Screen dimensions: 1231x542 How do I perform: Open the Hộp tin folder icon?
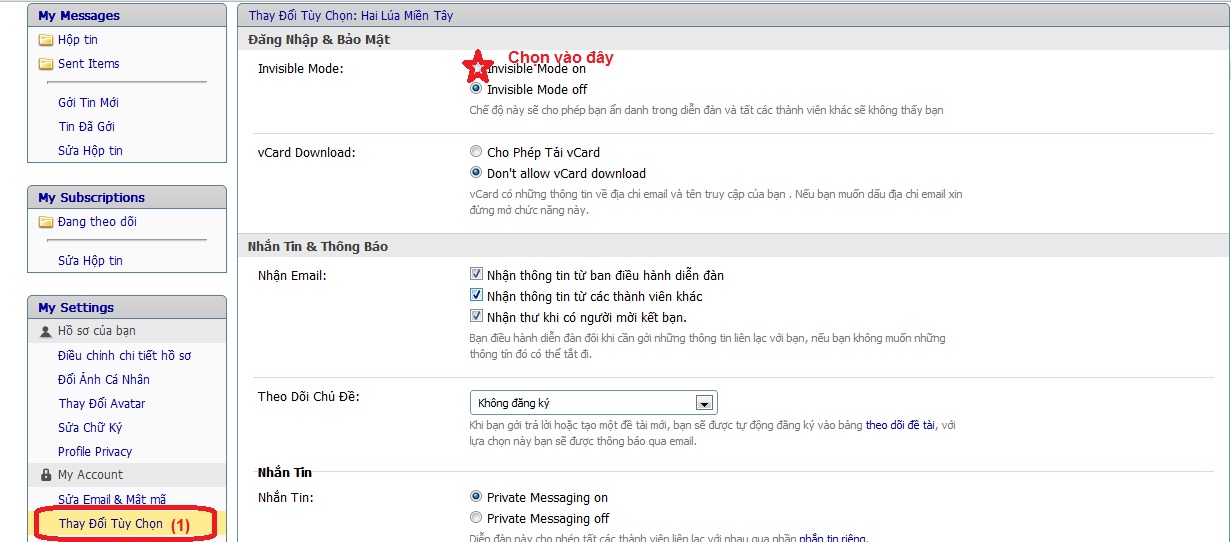coord(45,40)
